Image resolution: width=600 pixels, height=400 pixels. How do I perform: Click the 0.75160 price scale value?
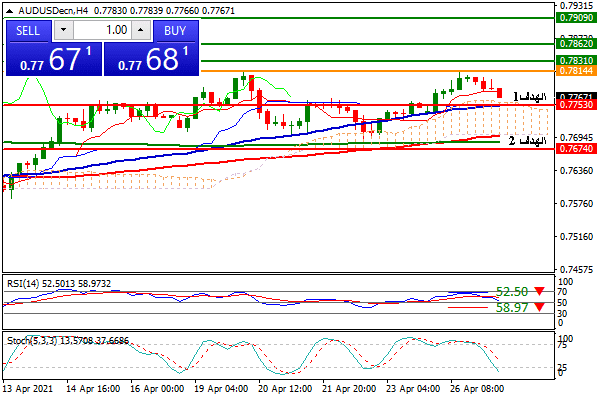pyautogui.click(x=577, y=237)
